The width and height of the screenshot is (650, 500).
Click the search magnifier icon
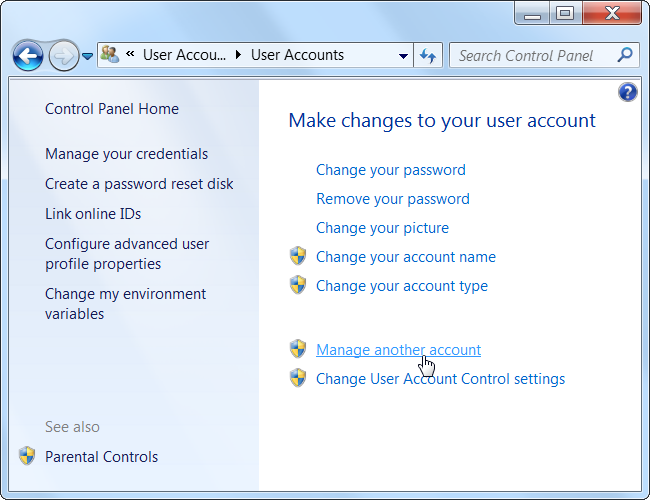(x=625, y=55)
